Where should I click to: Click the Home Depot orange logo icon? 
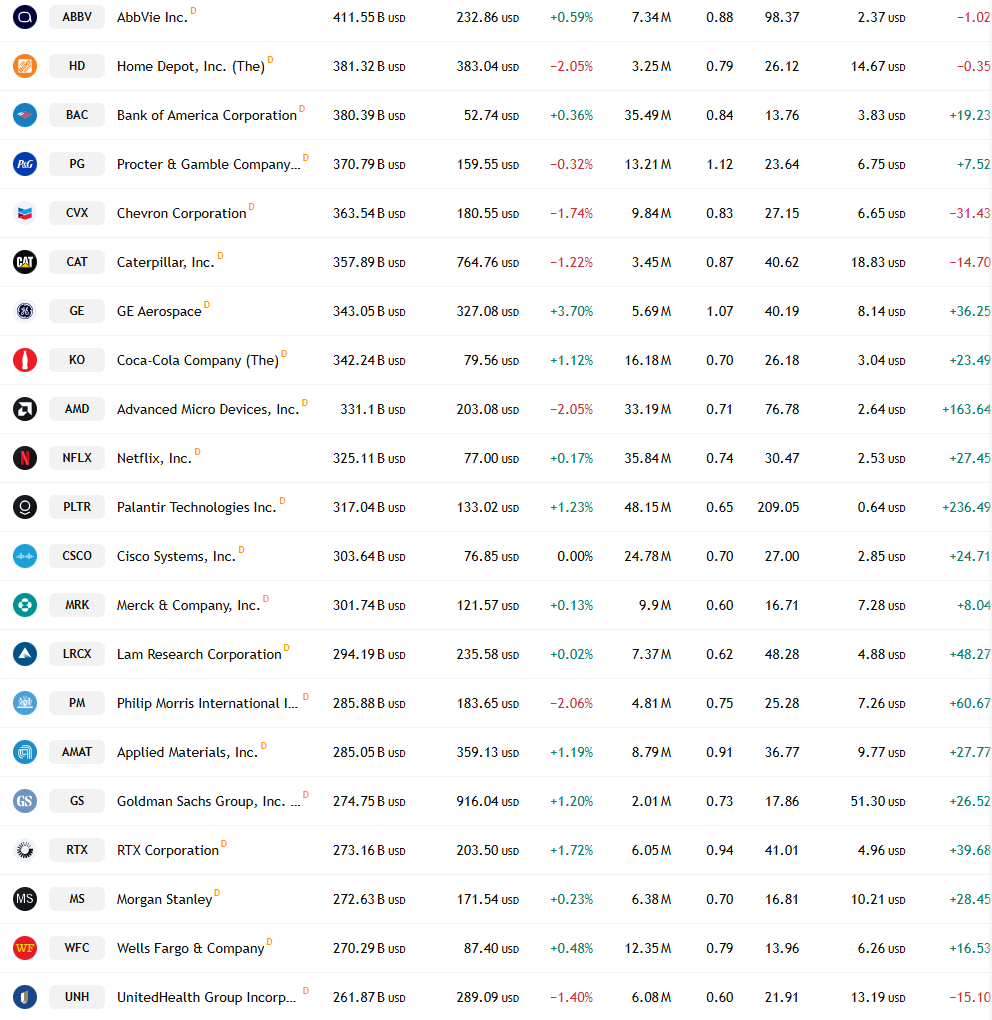coord(25,66)
